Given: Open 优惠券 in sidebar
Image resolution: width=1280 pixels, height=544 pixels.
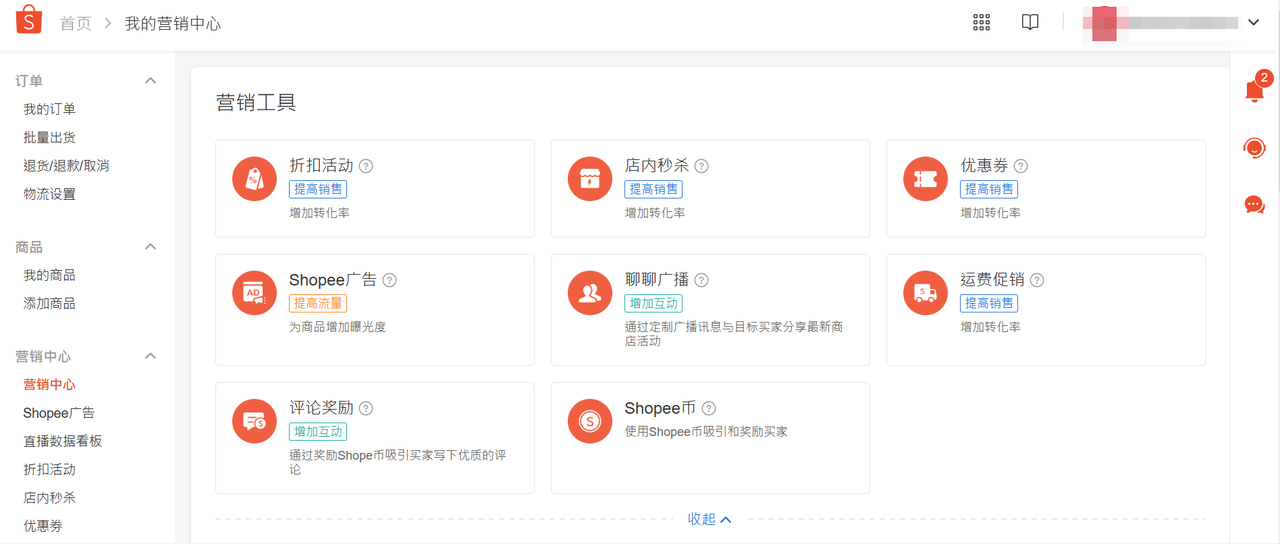Looking at the screenshot, I should [x=43, y=525].
